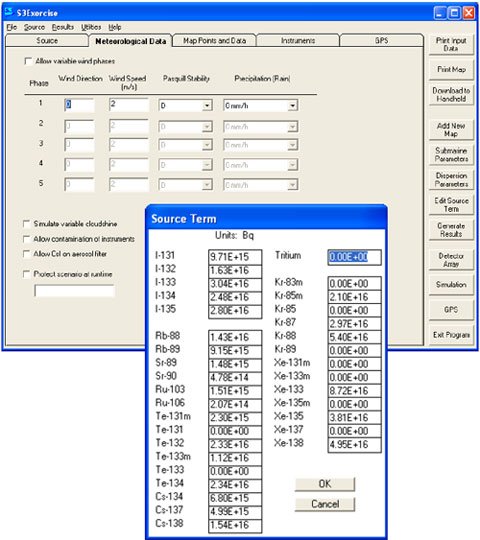Image resolution: width=480 pixels, height=540 pixels.
Task: Open phase 5 Precipitation dropdown
Action: pos(292,185)
